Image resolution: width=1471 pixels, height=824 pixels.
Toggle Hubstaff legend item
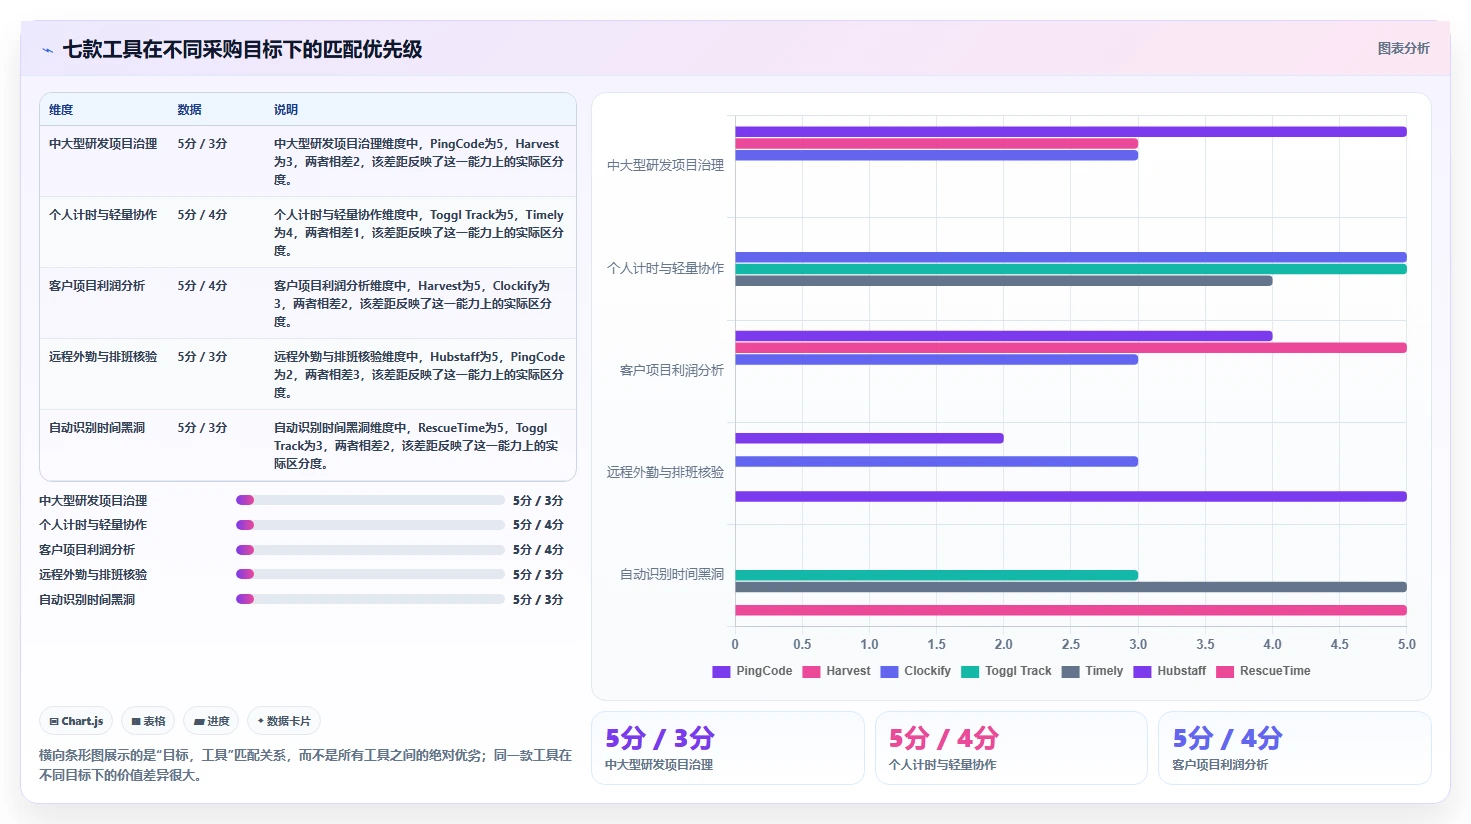pos(1169,671)
